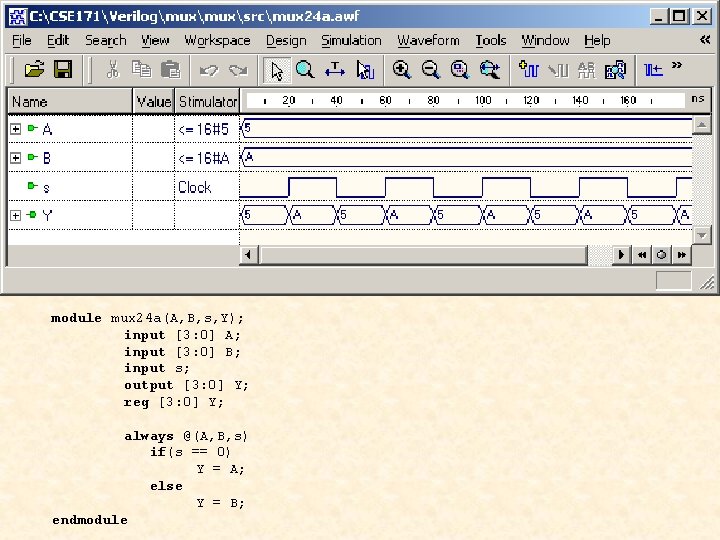Screen dimensions: 720x540
Task: Open the View menu
Action: click(155, 40)
